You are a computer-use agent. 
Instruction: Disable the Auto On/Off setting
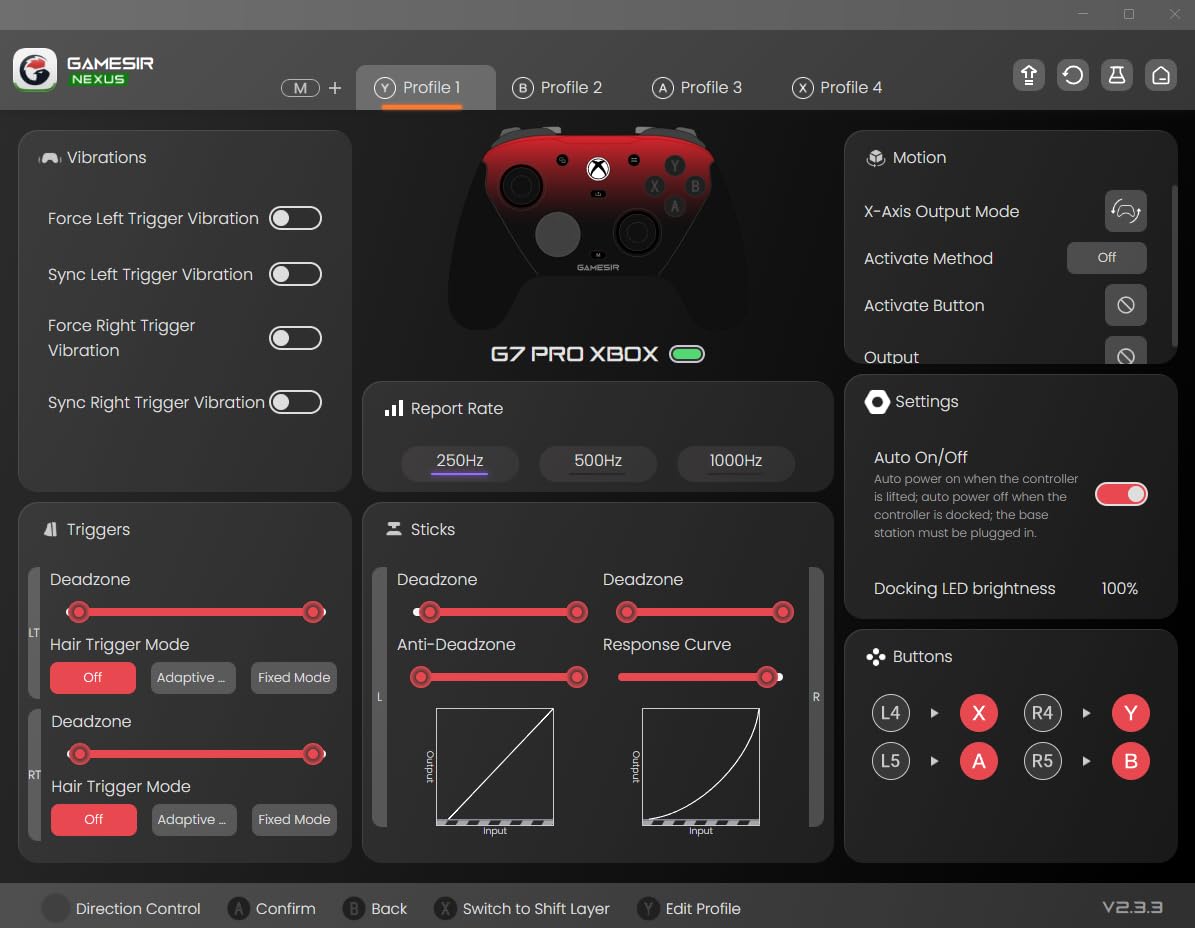point(1121,493)
